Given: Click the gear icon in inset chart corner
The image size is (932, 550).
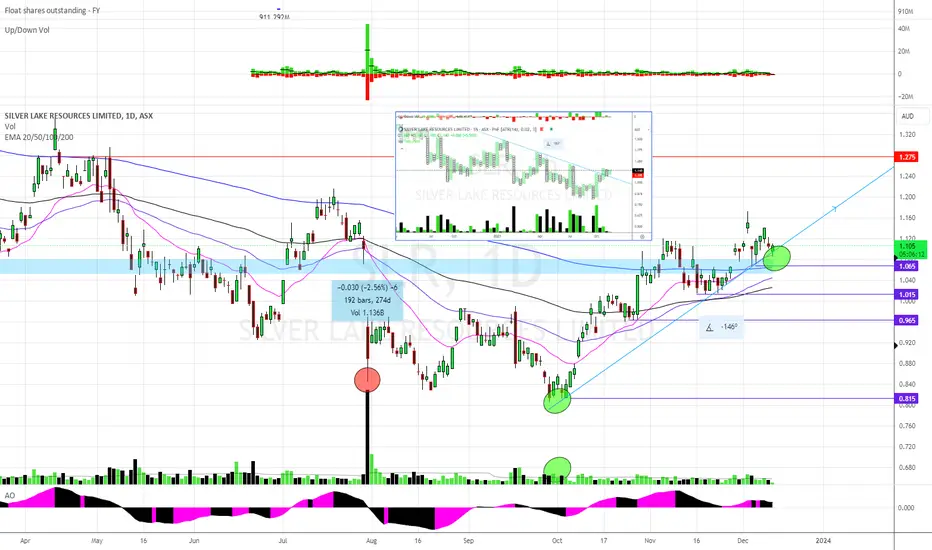Looking at the screenshot, I should (643, 236).
